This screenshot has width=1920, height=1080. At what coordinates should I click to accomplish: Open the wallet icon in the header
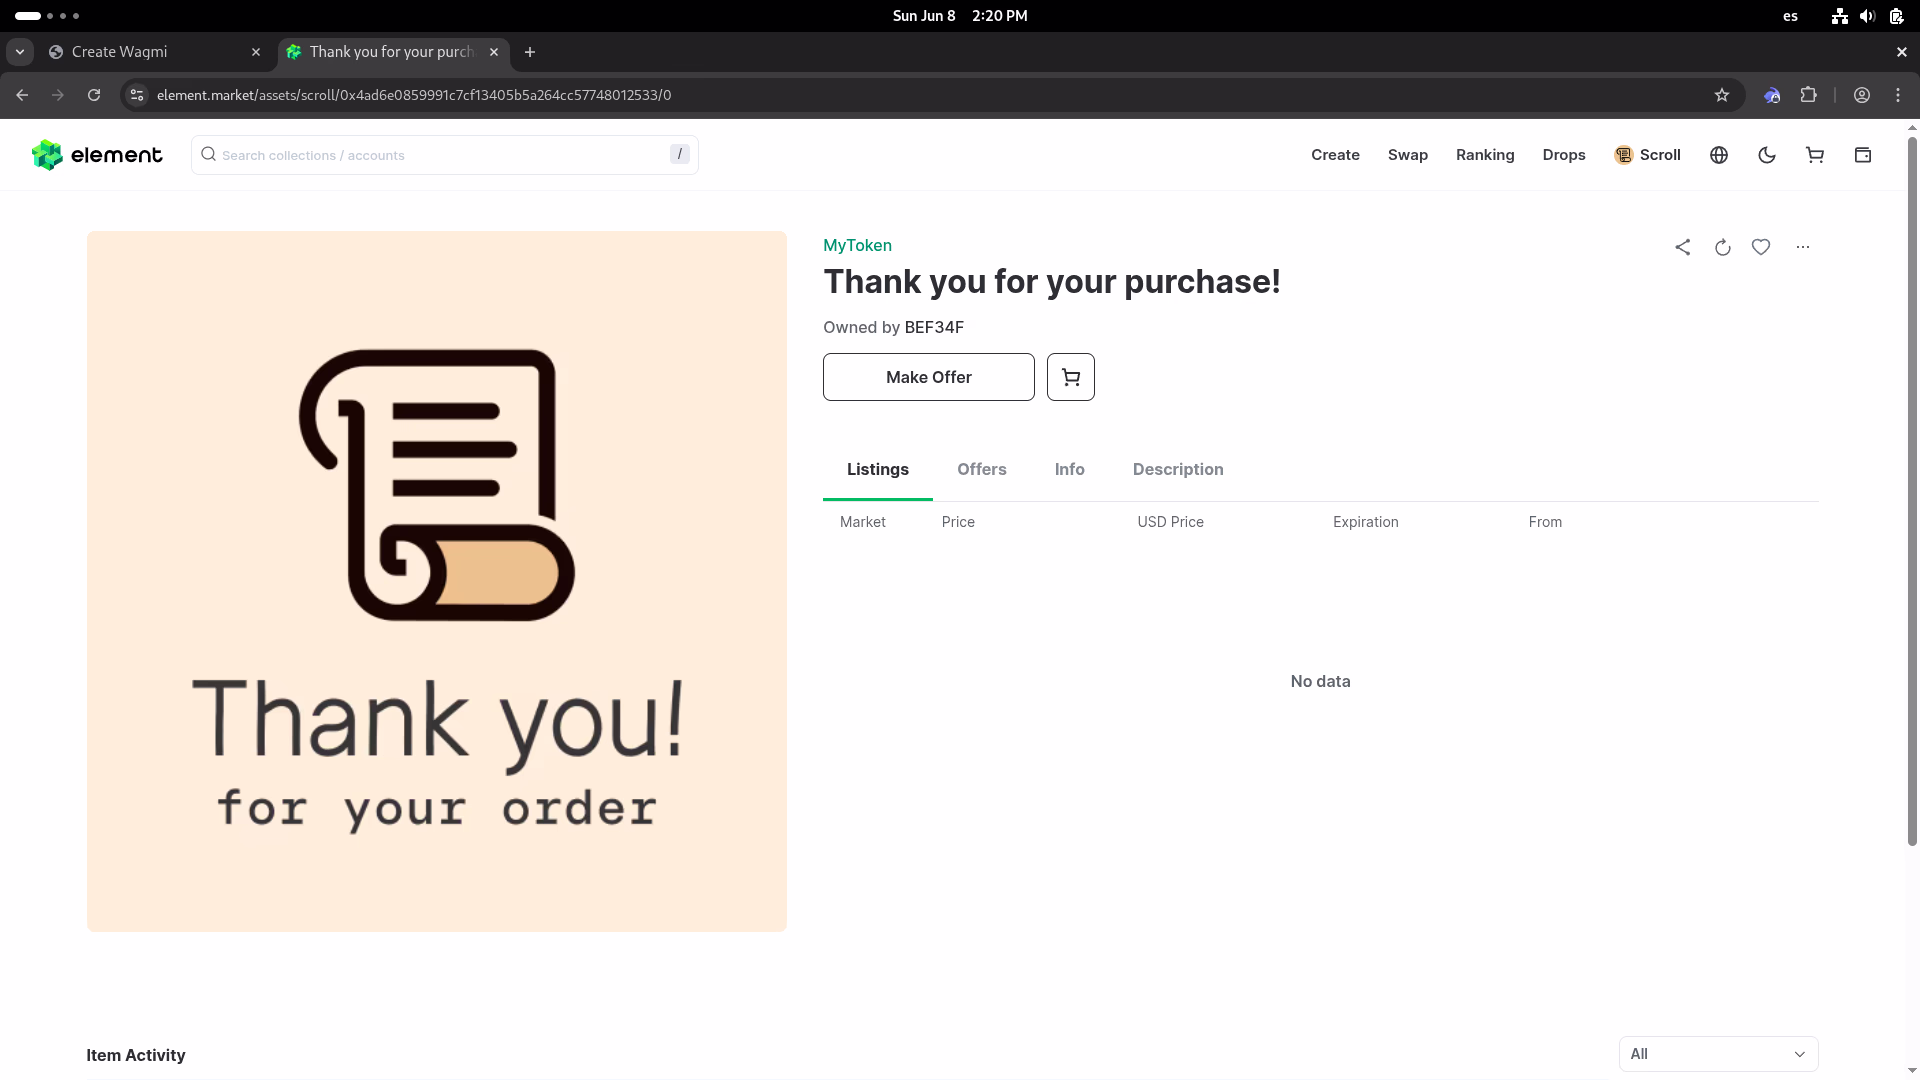(x=1862, y=155)
